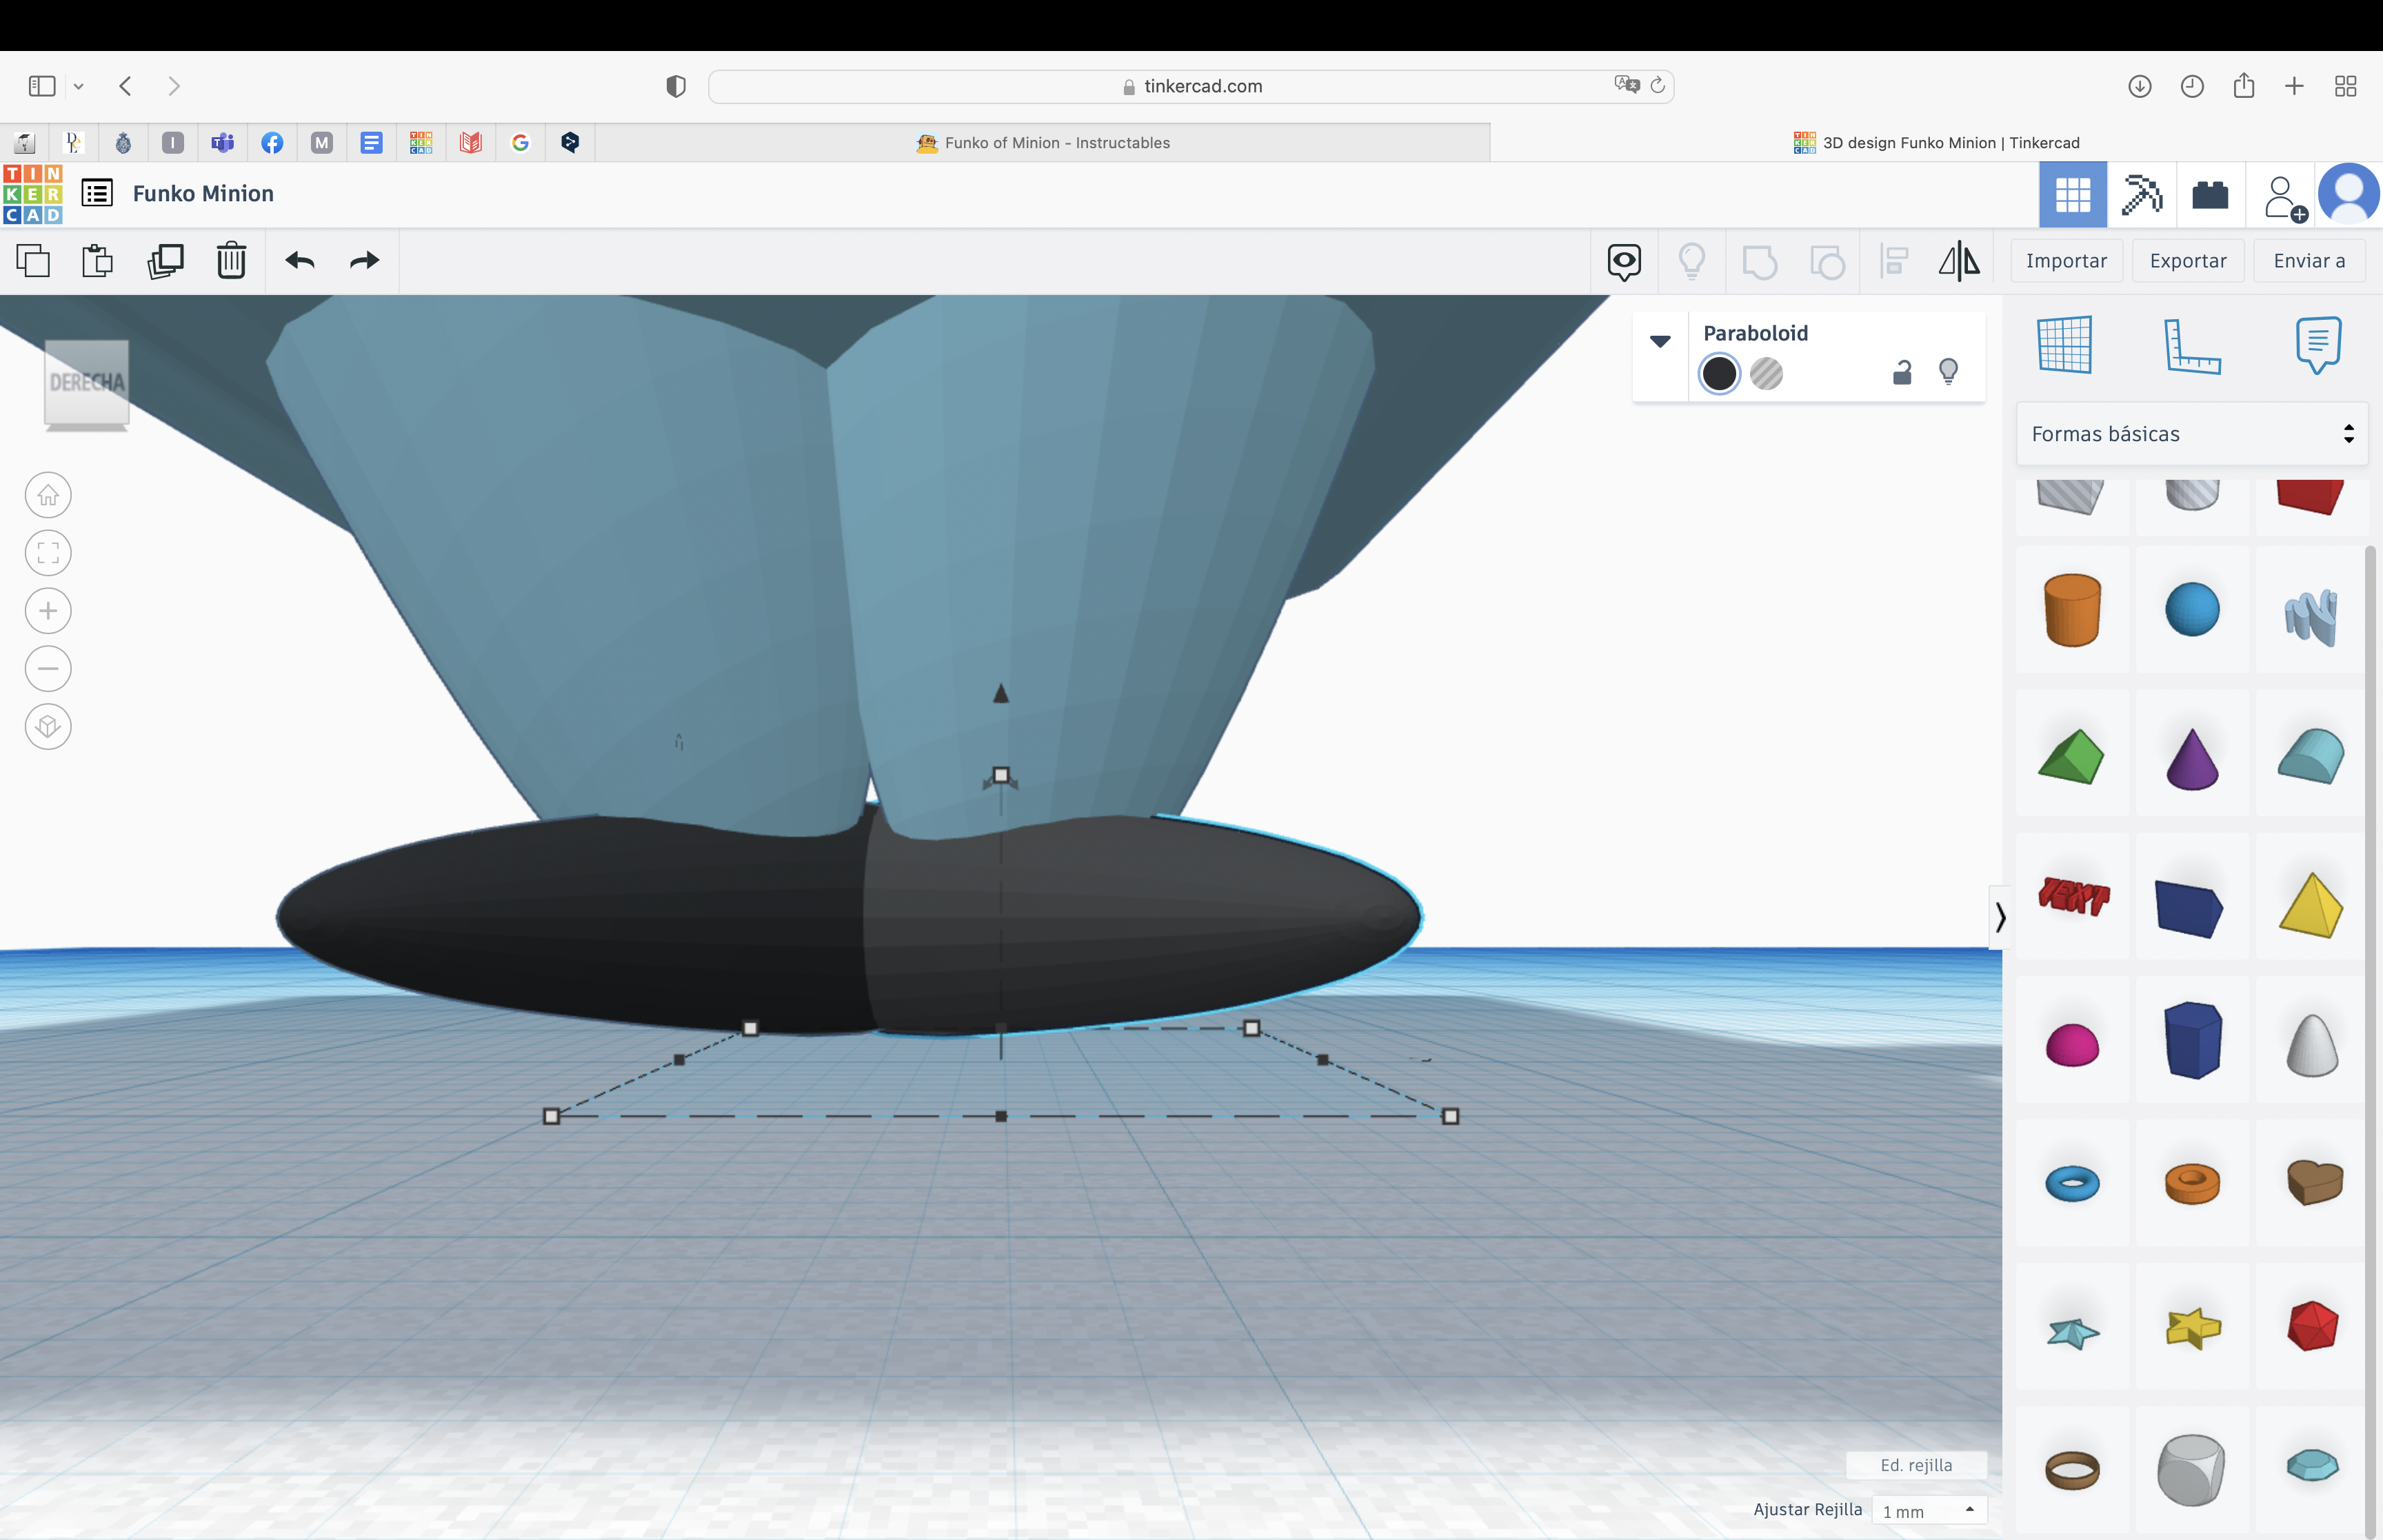Pick the blue sphere shape

tap(2192, 610)
